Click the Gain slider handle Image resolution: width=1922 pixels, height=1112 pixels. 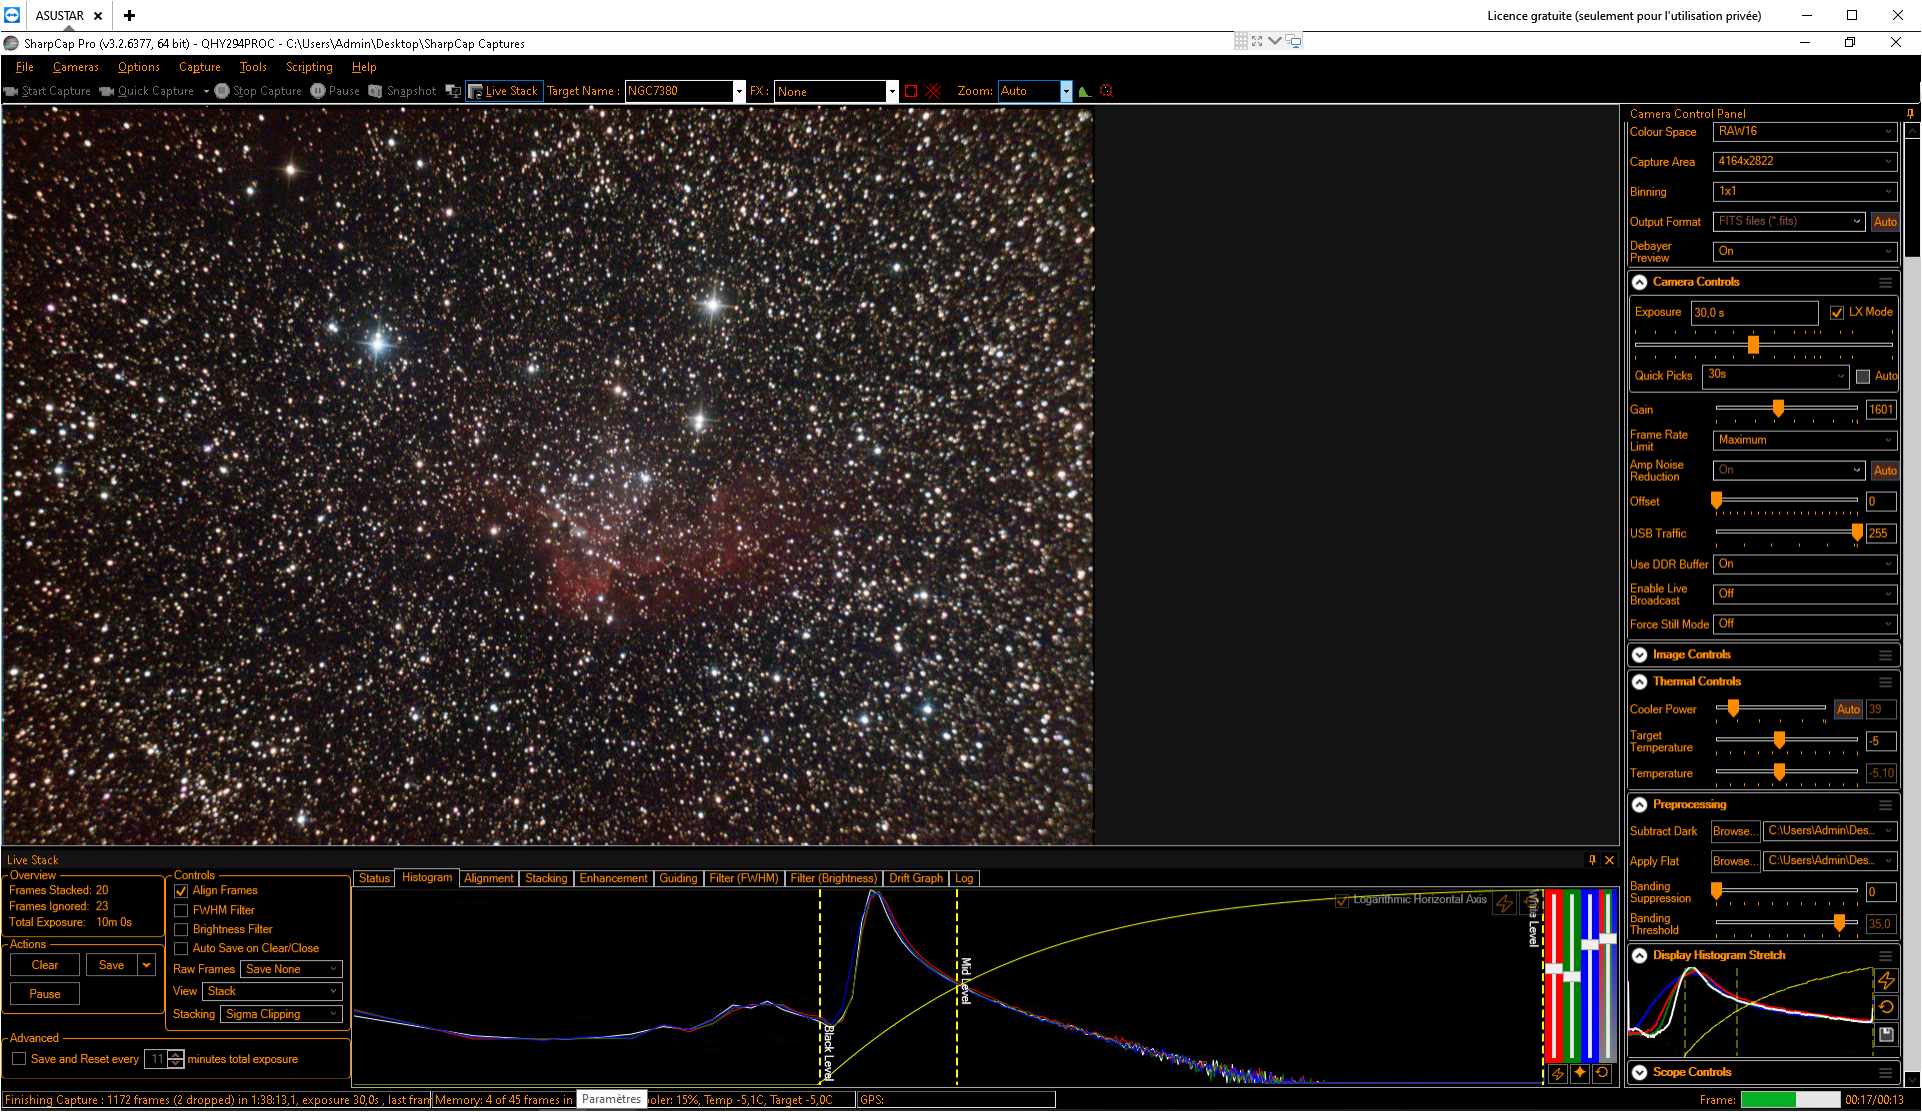point(1778,408)
